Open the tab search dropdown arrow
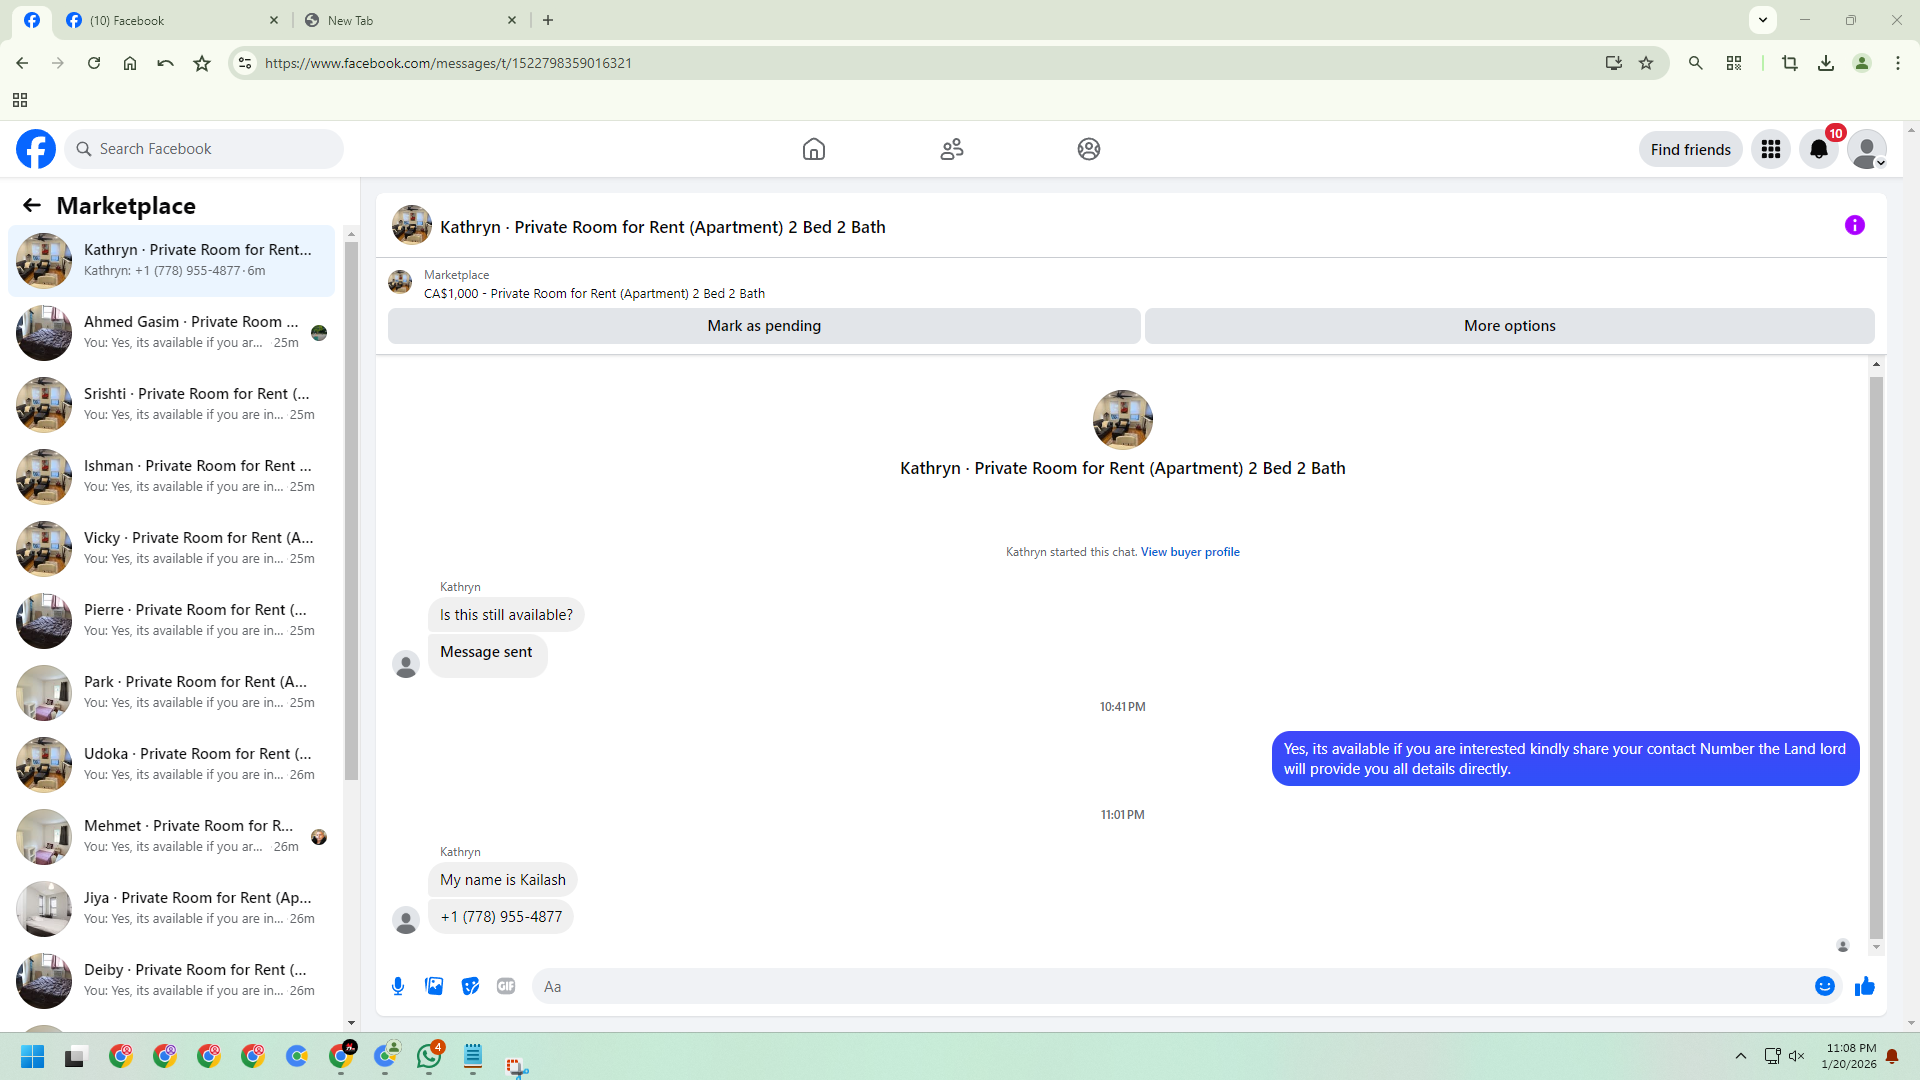1920x1080 pixels. tap(1763, 20)
